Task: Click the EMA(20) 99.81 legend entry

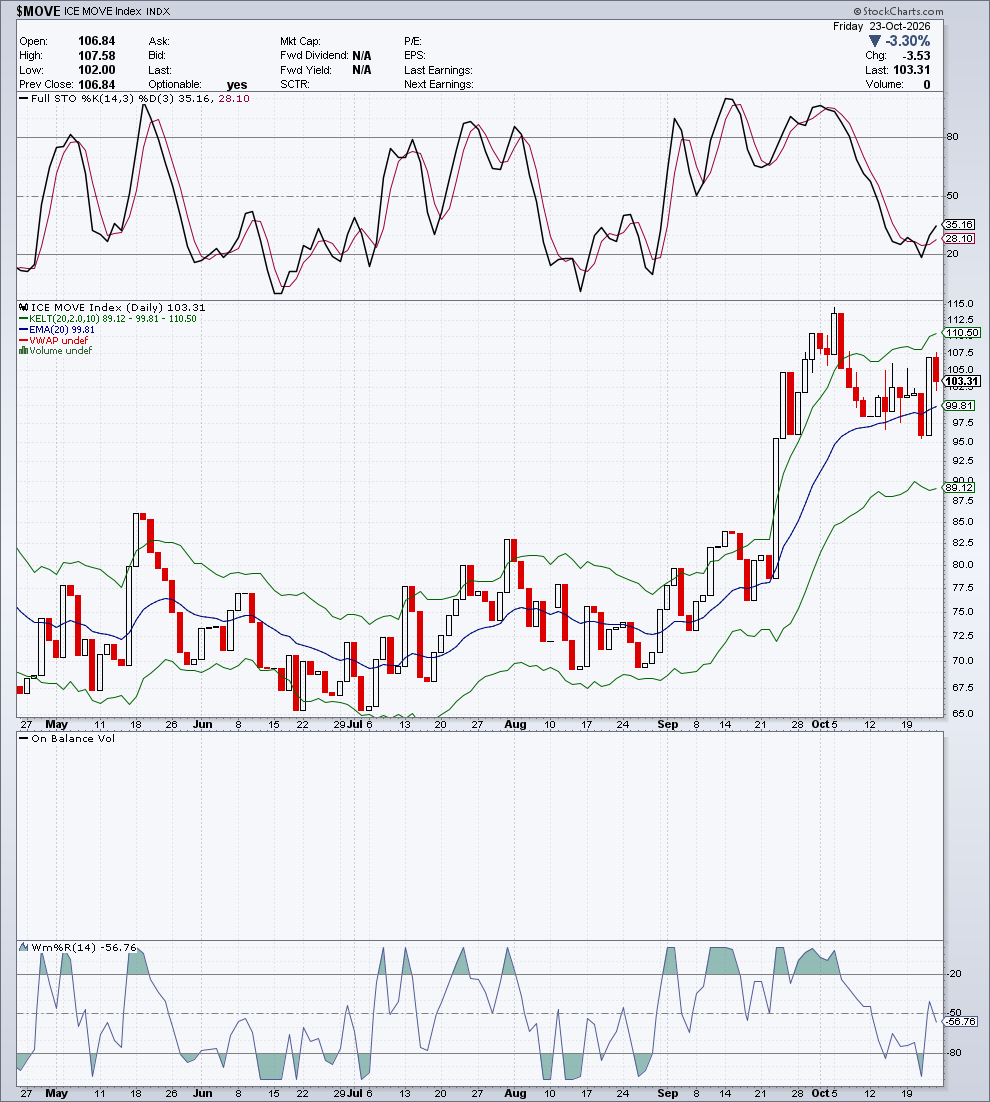Action: click(x=57, y=329)
